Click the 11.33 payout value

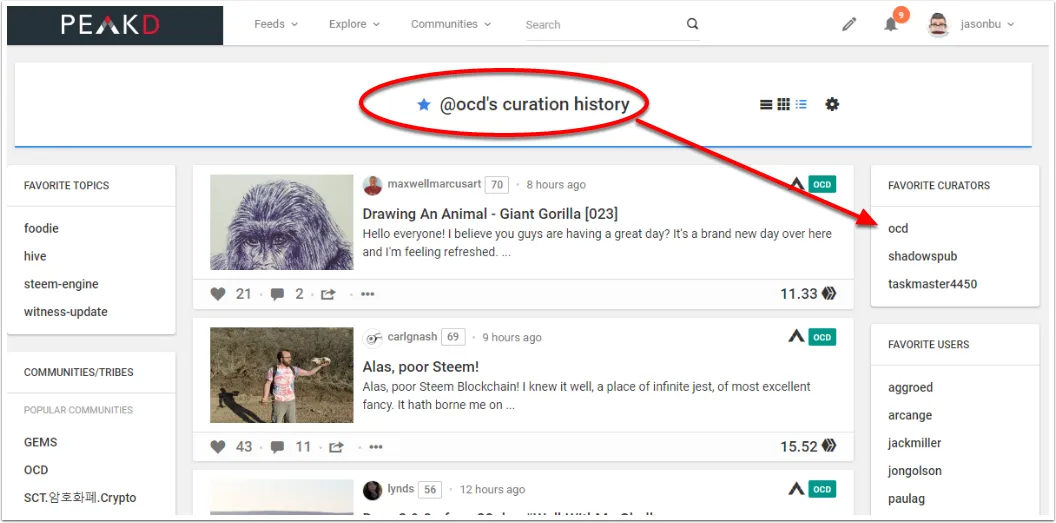click(x=799, y=294)
